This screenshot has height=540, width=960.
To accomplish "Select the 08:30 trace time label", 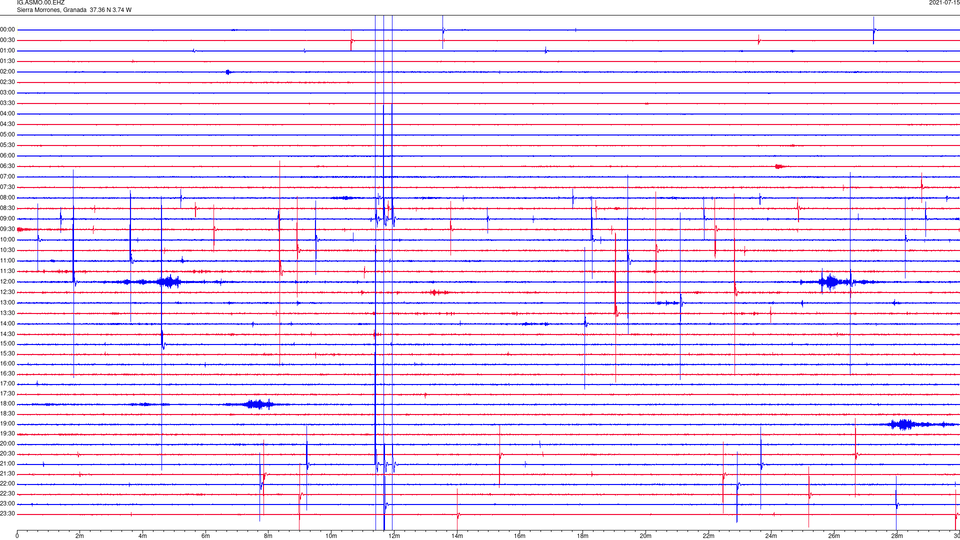I will [x=8, y=208].
